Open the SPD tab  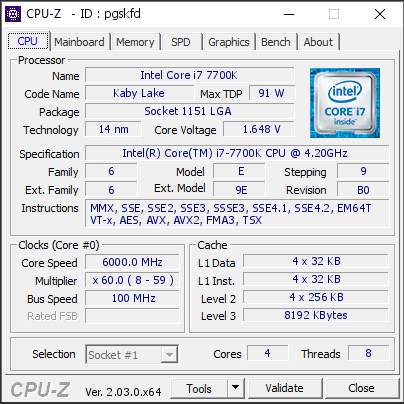[181, 42]
